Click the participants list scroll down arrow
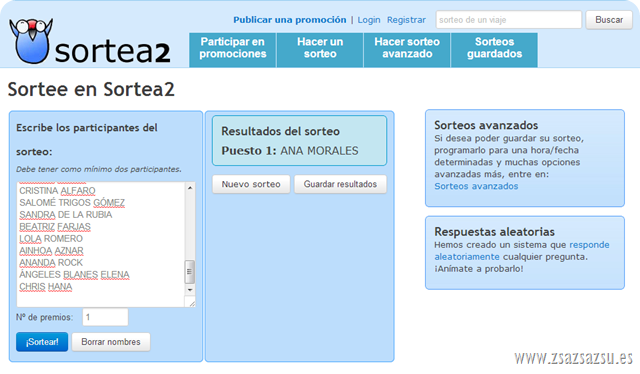 pyautogui.click(x=190, y=290)
